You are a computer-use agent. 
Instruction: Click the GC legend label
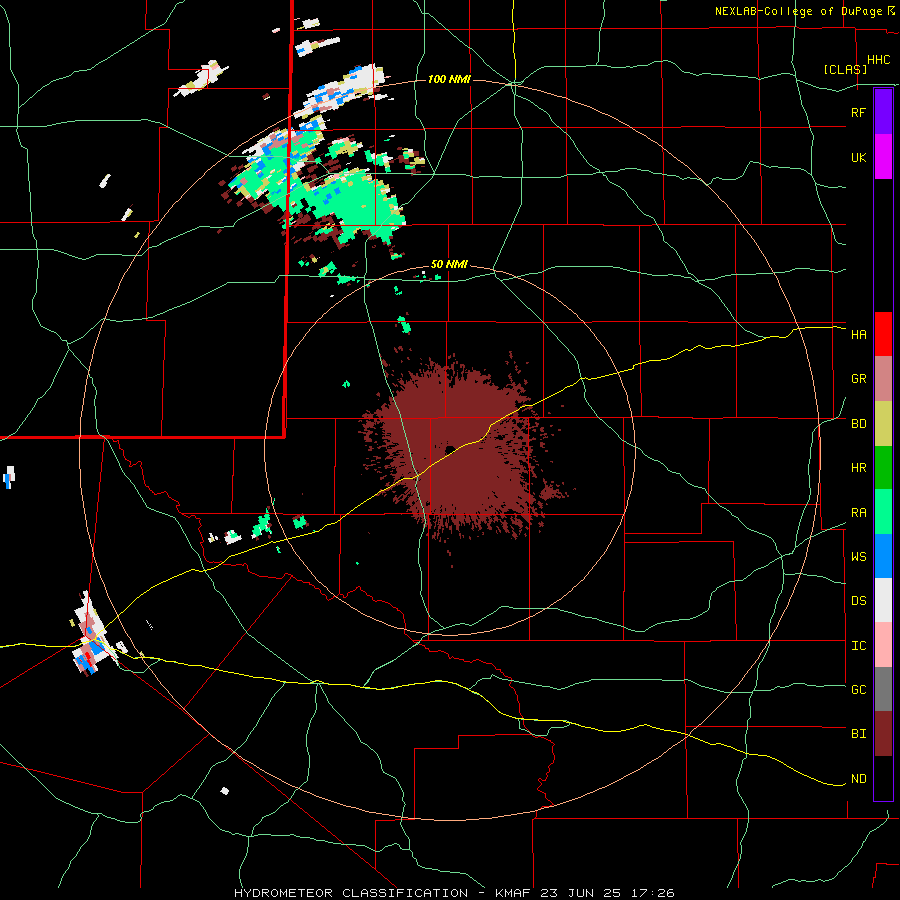pos(858,690)
